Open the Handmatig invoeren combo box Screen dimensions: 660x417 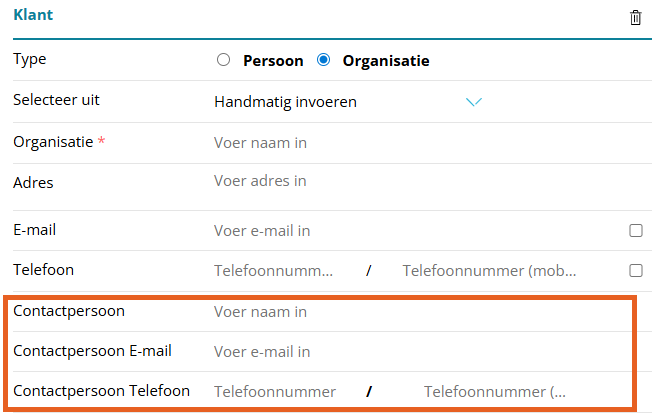pos(340,102)
